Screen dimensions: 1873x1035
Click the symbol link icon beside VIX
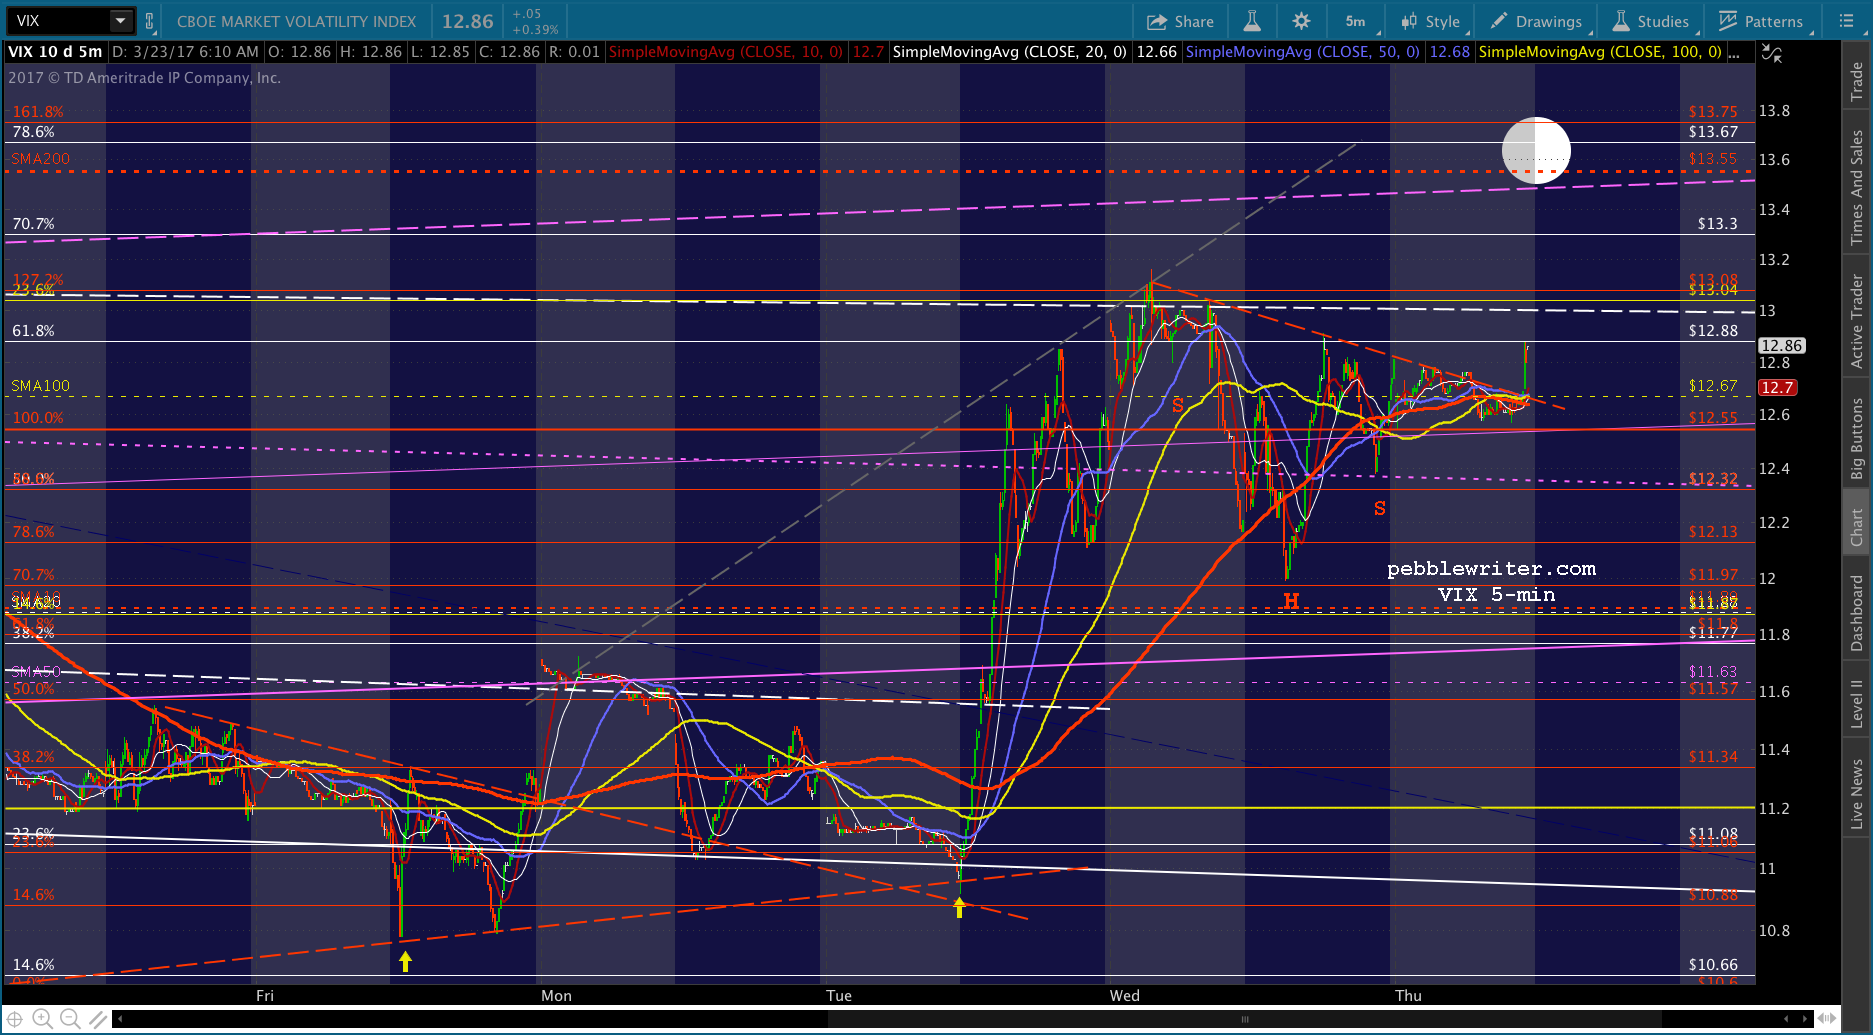[150, 21]
